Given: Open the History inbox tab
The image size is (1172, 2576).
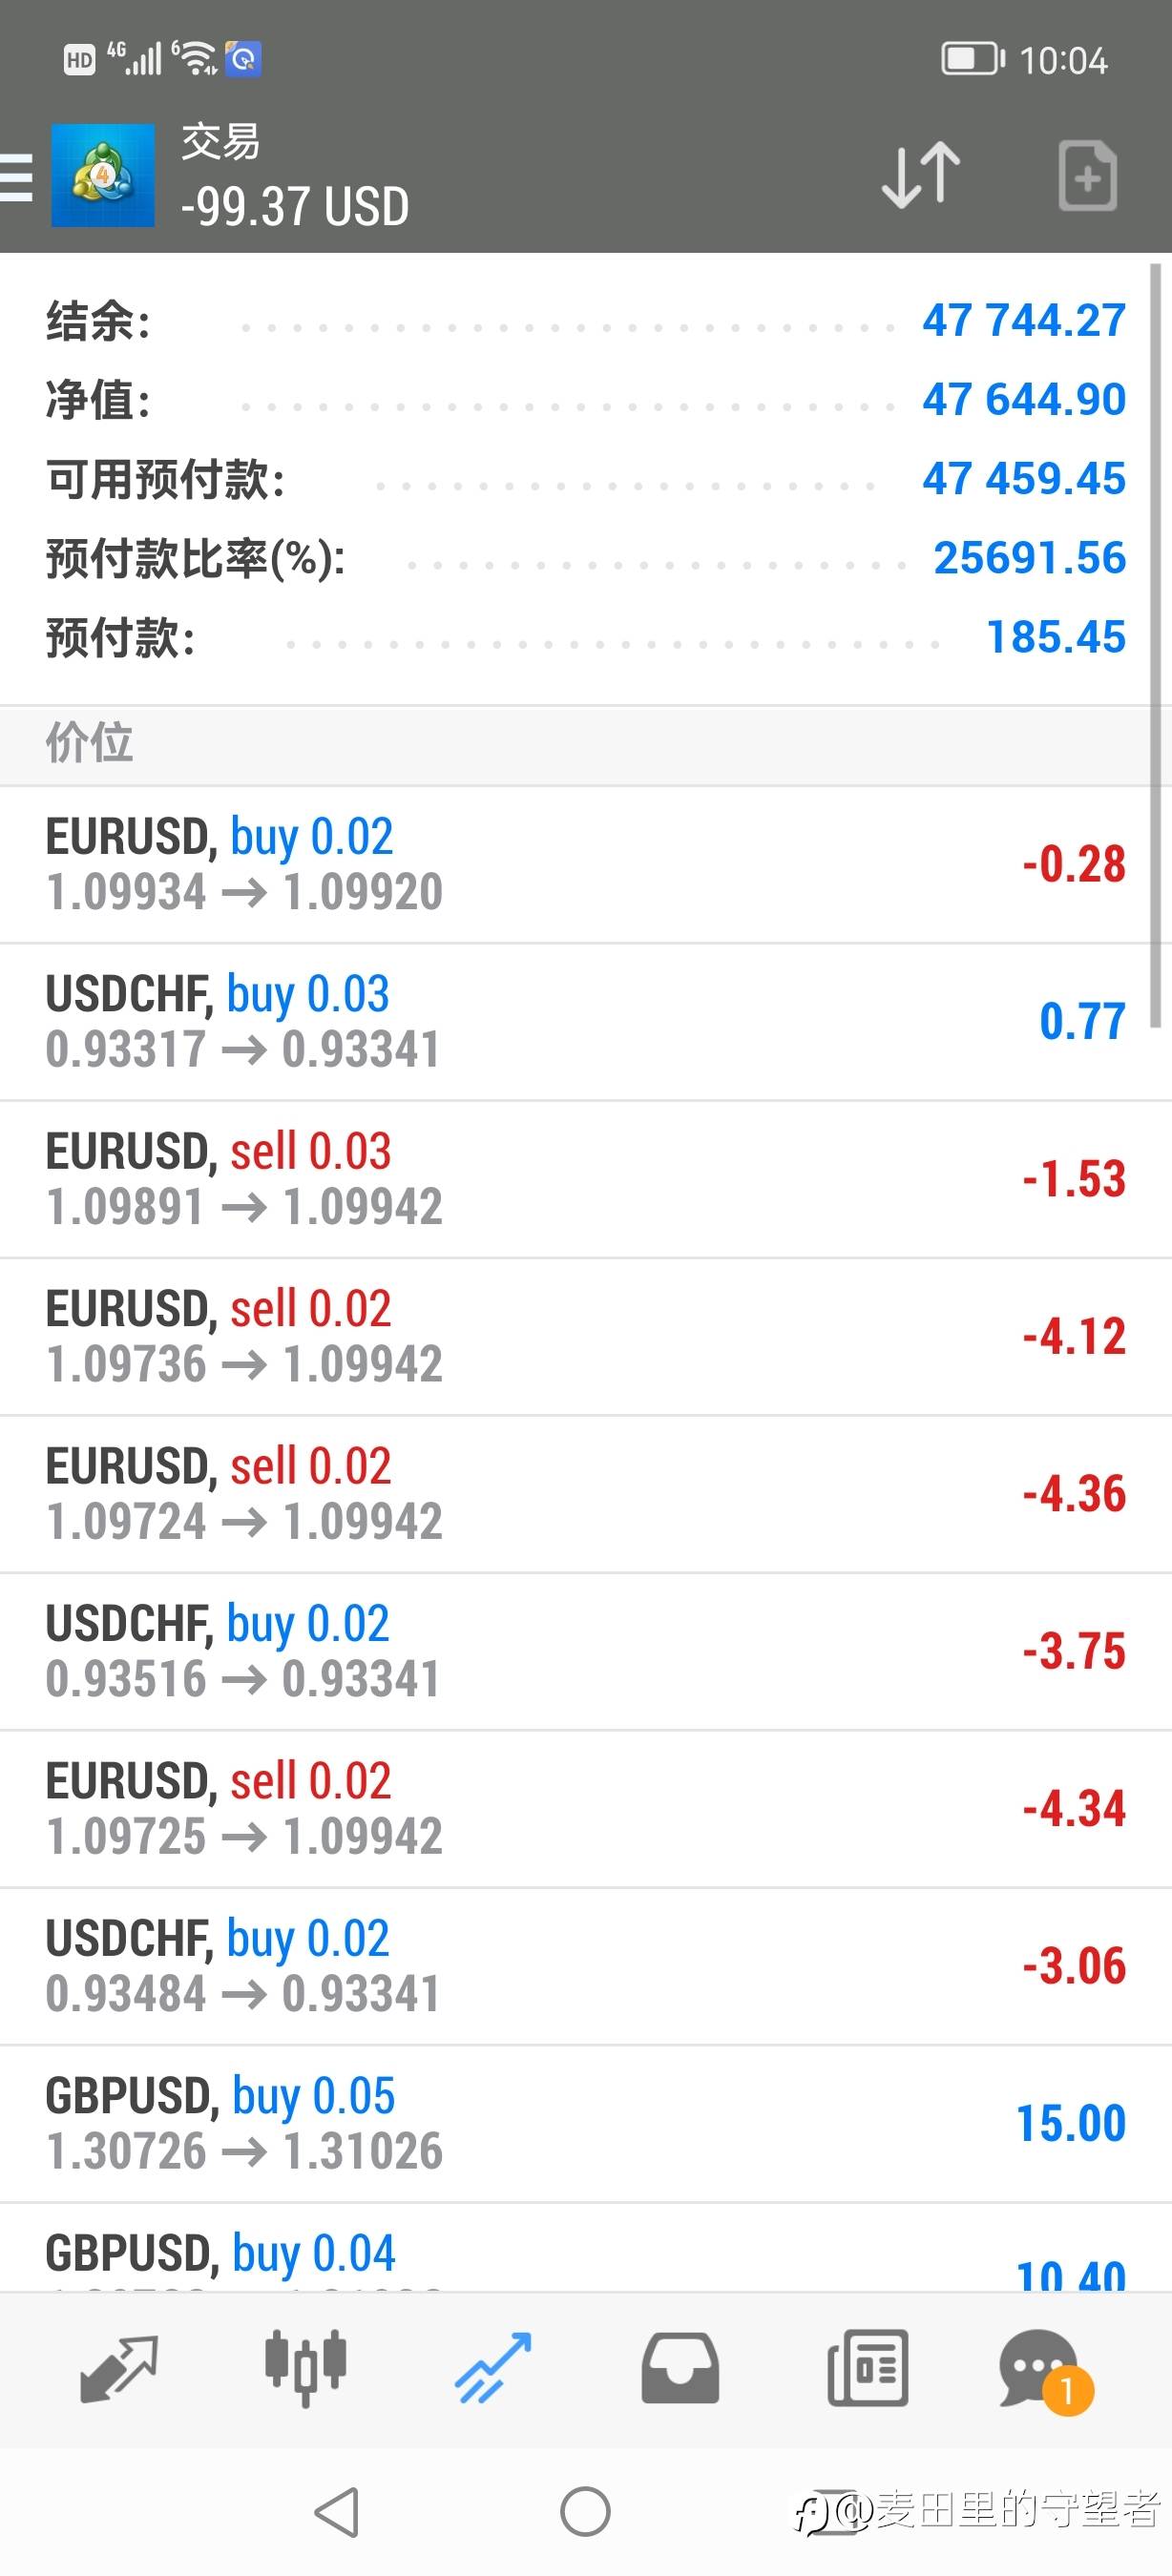Looking at the screenshot, I should point(680,2368).
